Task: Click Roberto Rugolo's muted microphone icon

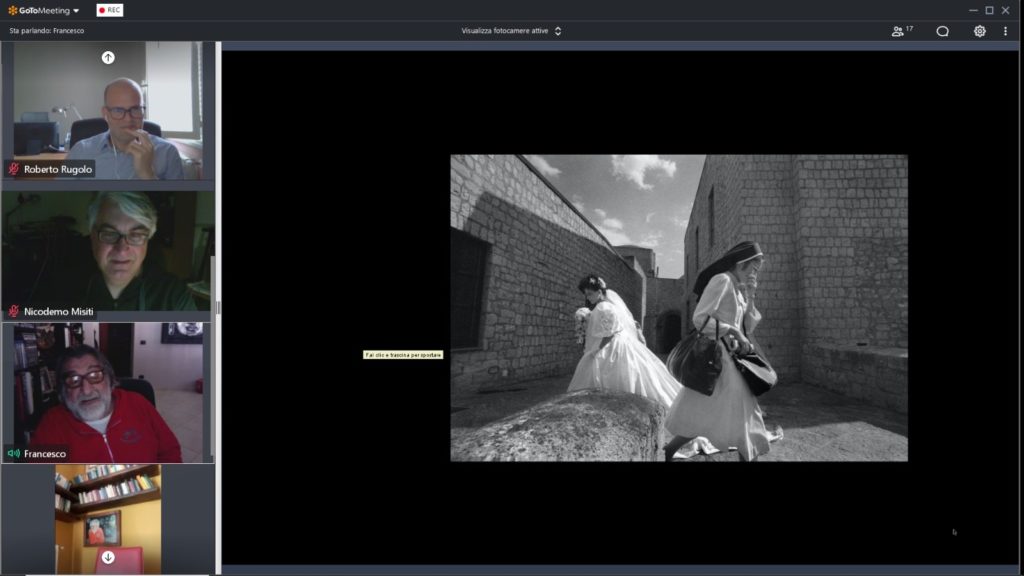Action: pos(14,169)
